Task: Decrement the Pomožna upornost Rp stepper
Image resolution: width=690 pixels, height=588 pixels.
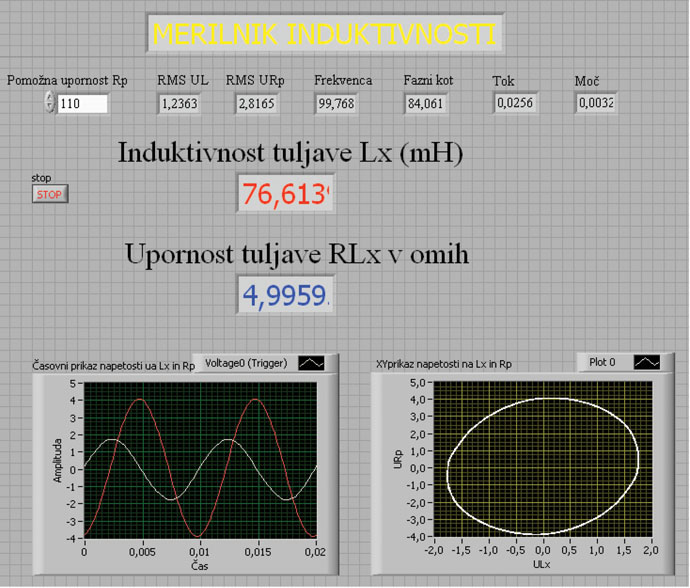Action: coord(50,109)
